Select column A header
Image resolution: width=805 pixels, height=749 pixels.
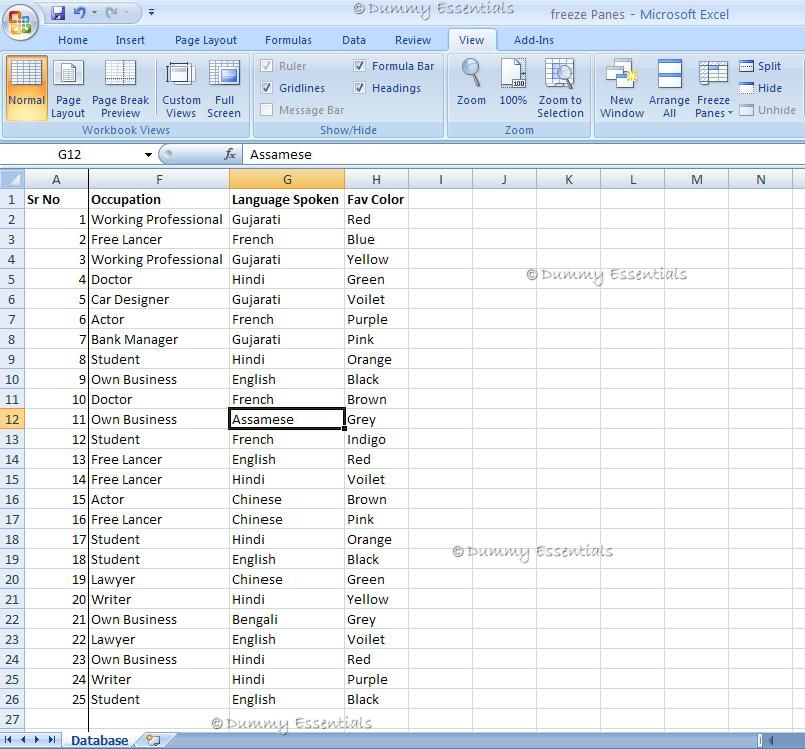pos(56,179)
